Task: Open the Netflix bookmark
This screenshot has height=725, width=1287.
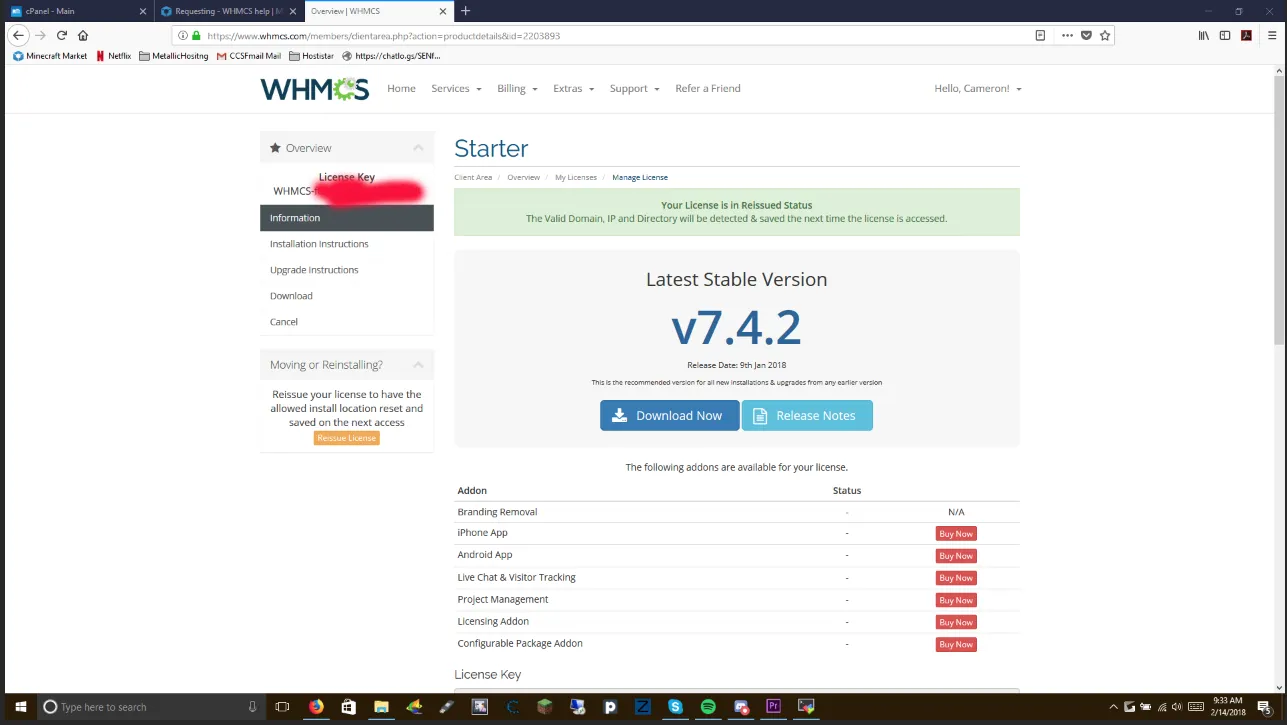Action: point(114,56)
